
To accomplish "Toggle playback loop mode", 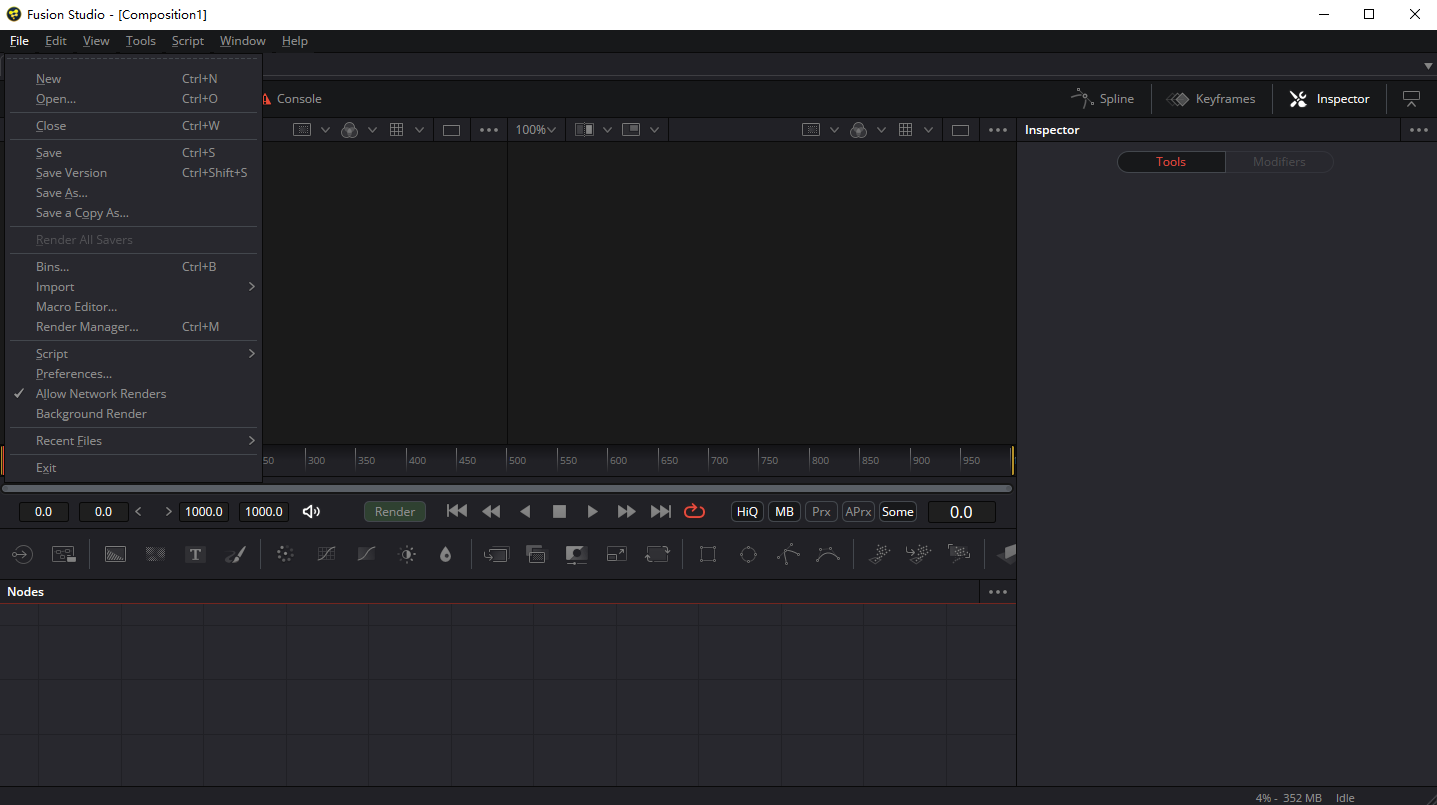I will (694, 512).
